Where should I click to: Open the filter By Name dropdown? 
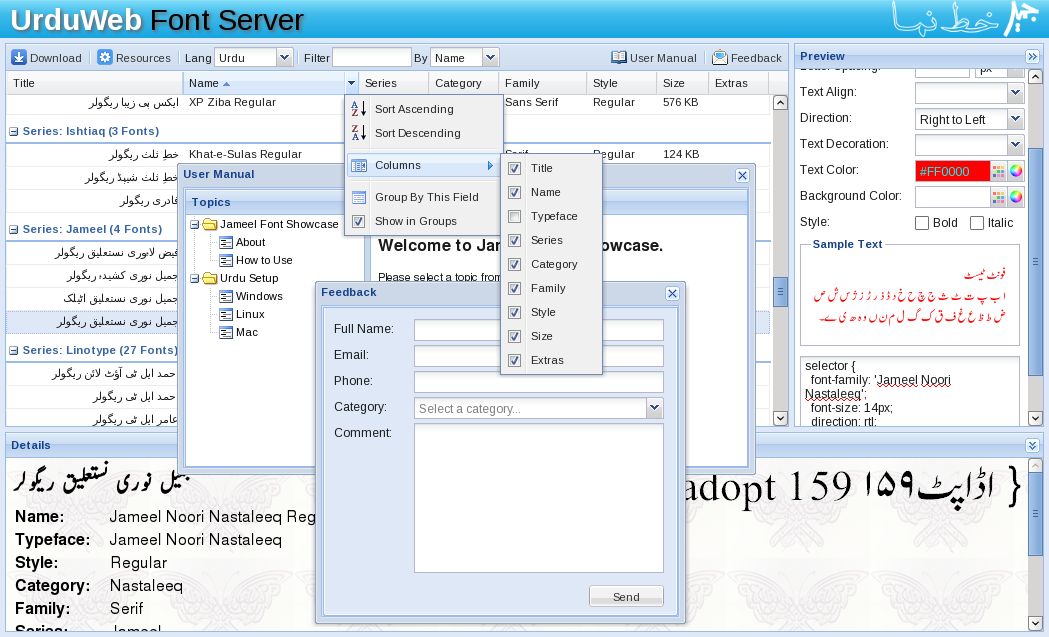(490, 58)
